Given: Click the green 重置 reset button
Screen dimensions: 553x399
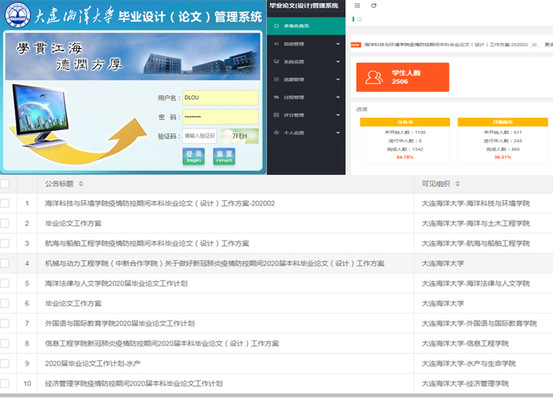Looking at the screenshot, I should coord(224,156).
